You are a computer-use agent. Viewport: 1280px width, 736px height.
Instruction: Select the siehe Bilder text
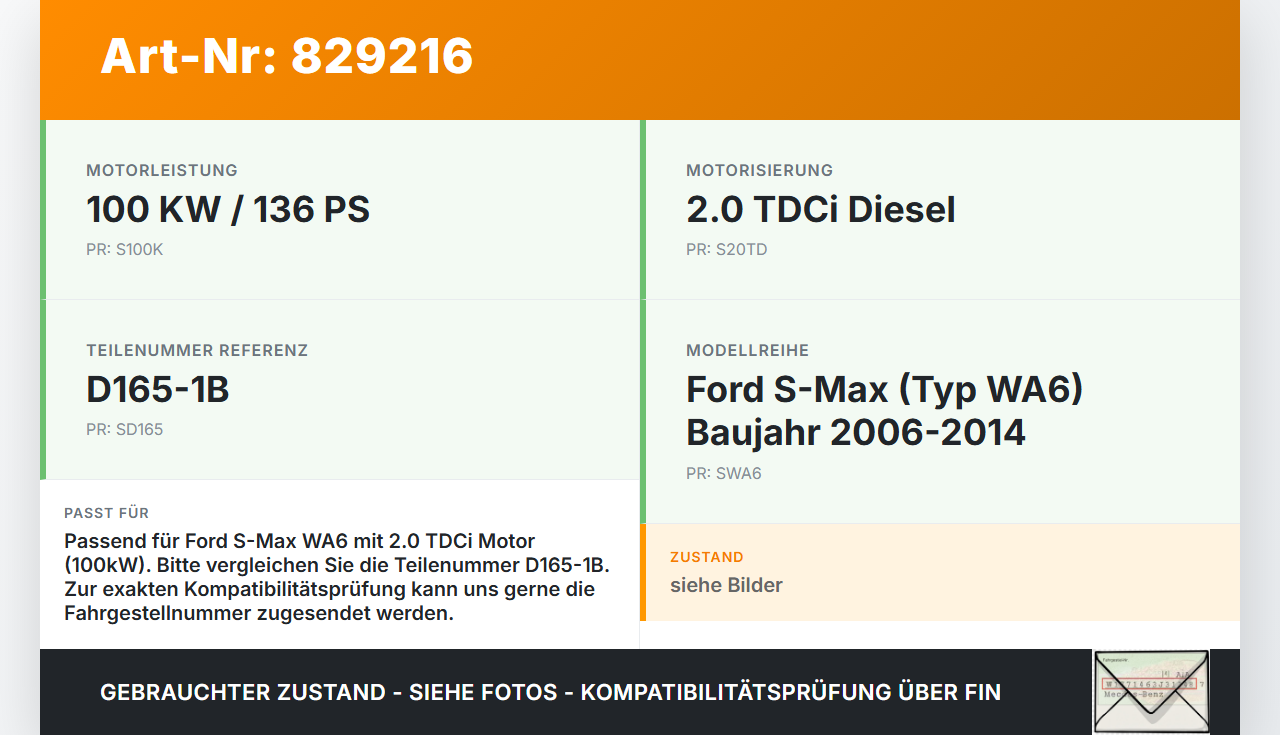tap(726, 585)
